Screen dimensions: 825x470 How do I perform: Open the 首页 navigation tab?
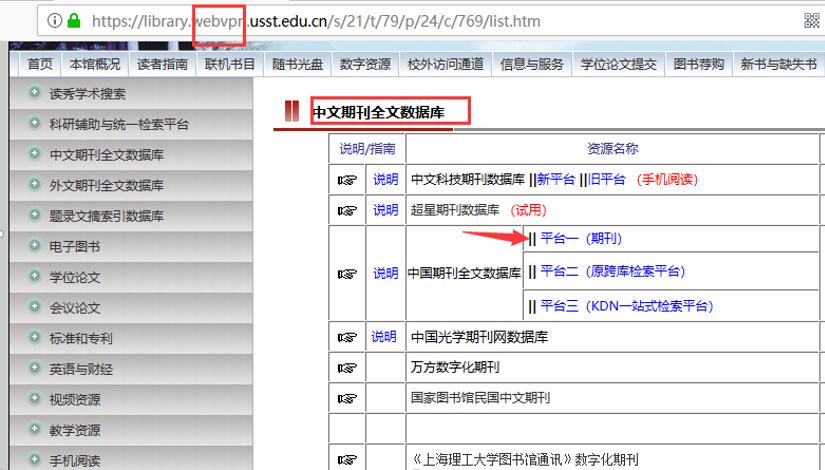coord(40,64)
